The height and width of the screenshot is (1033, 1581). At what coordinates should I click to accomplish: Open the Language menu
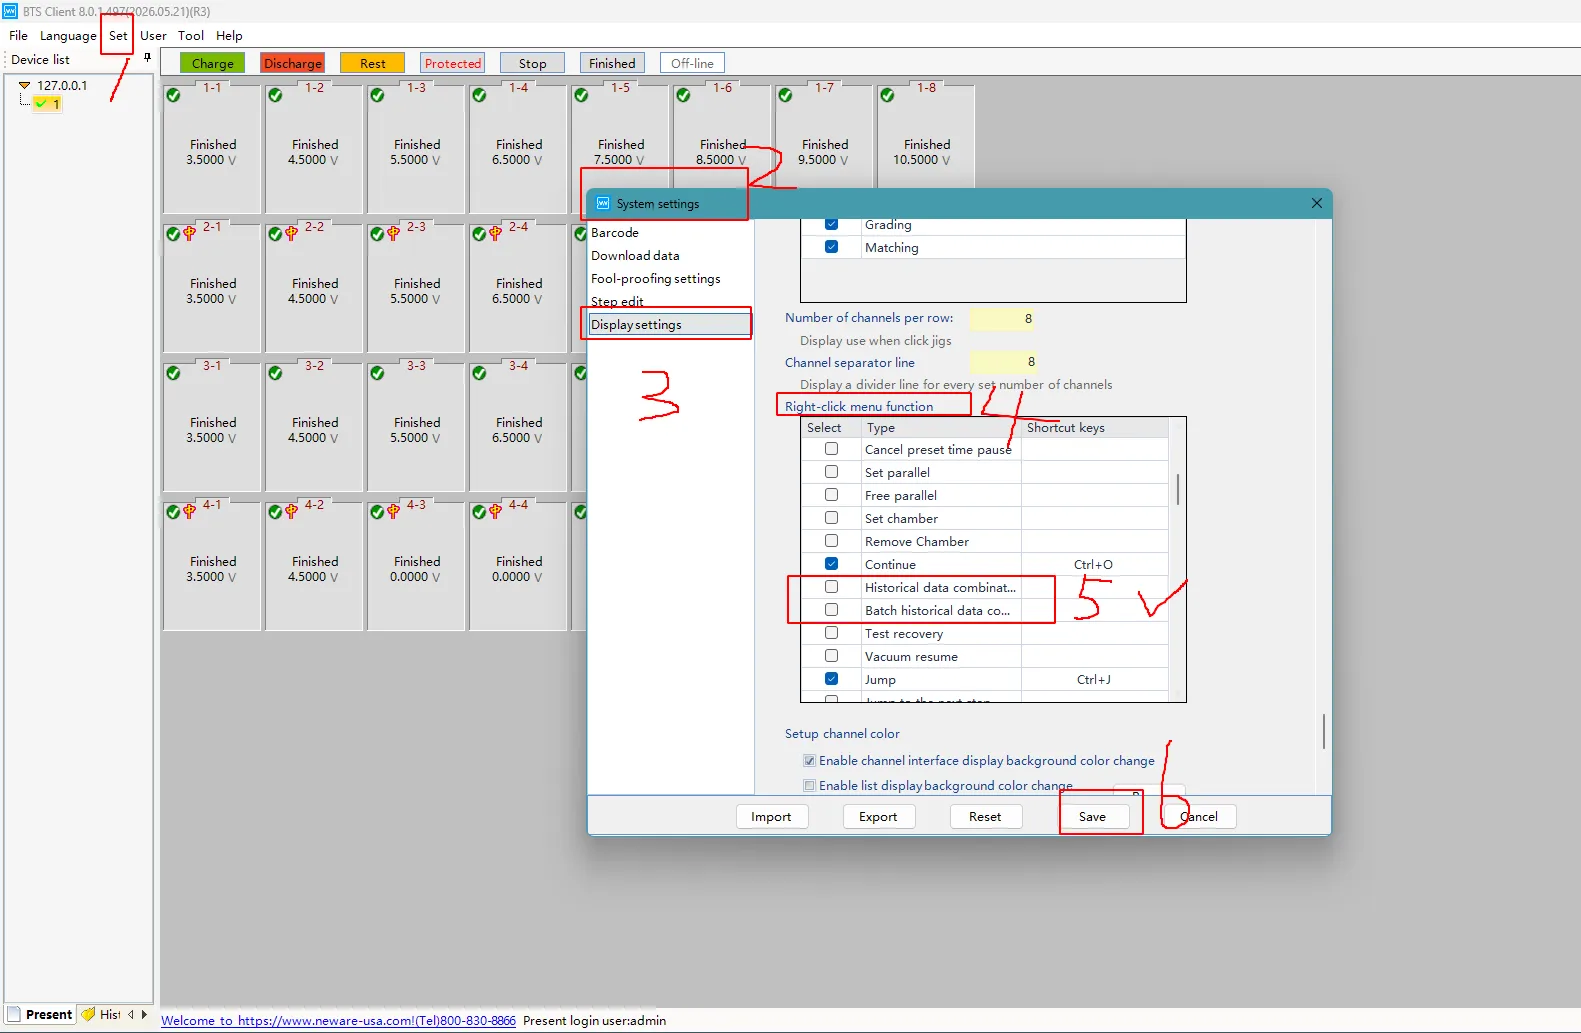pos(68,35)
